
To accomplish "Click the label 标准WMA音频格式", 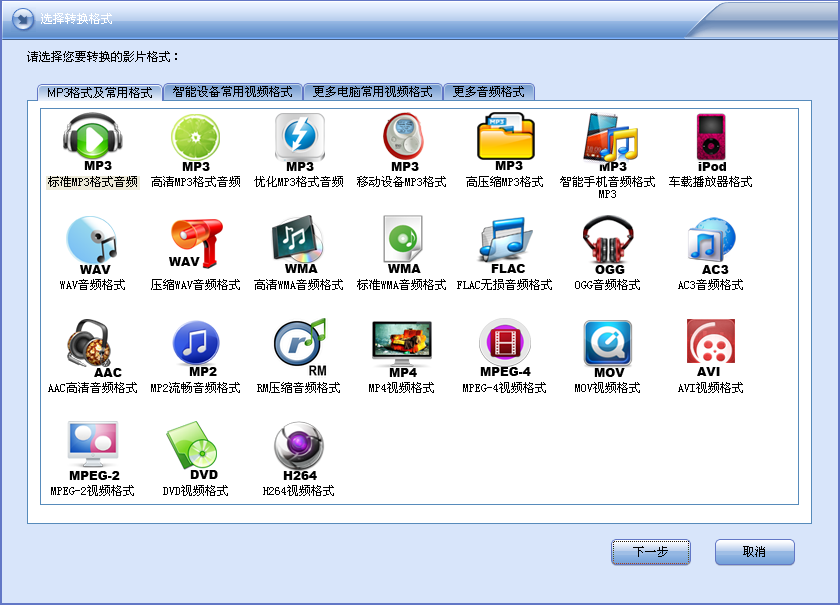I will (401, 285).
